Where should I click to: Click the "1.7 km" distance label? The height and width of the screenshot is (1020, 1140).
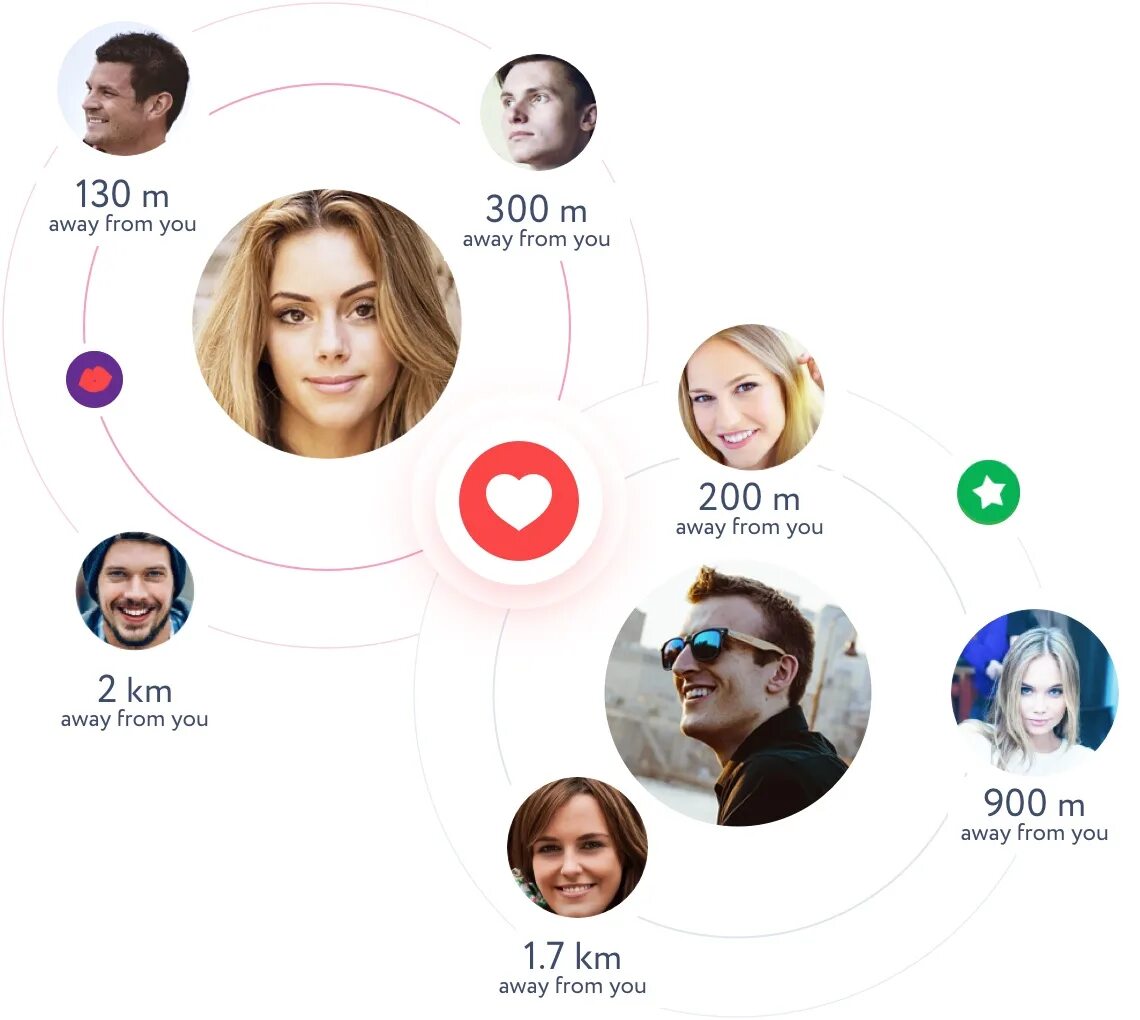[572, 957]
